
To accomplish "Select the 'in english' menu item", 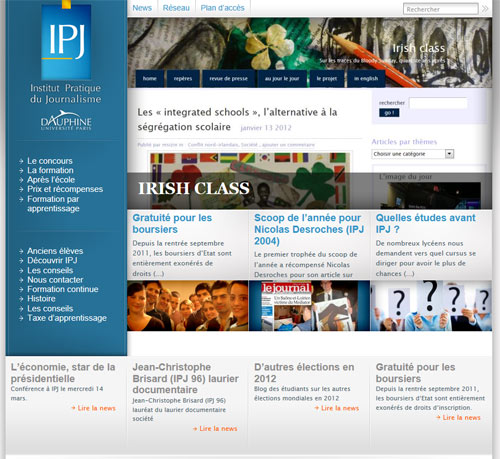I will [366, 79].
